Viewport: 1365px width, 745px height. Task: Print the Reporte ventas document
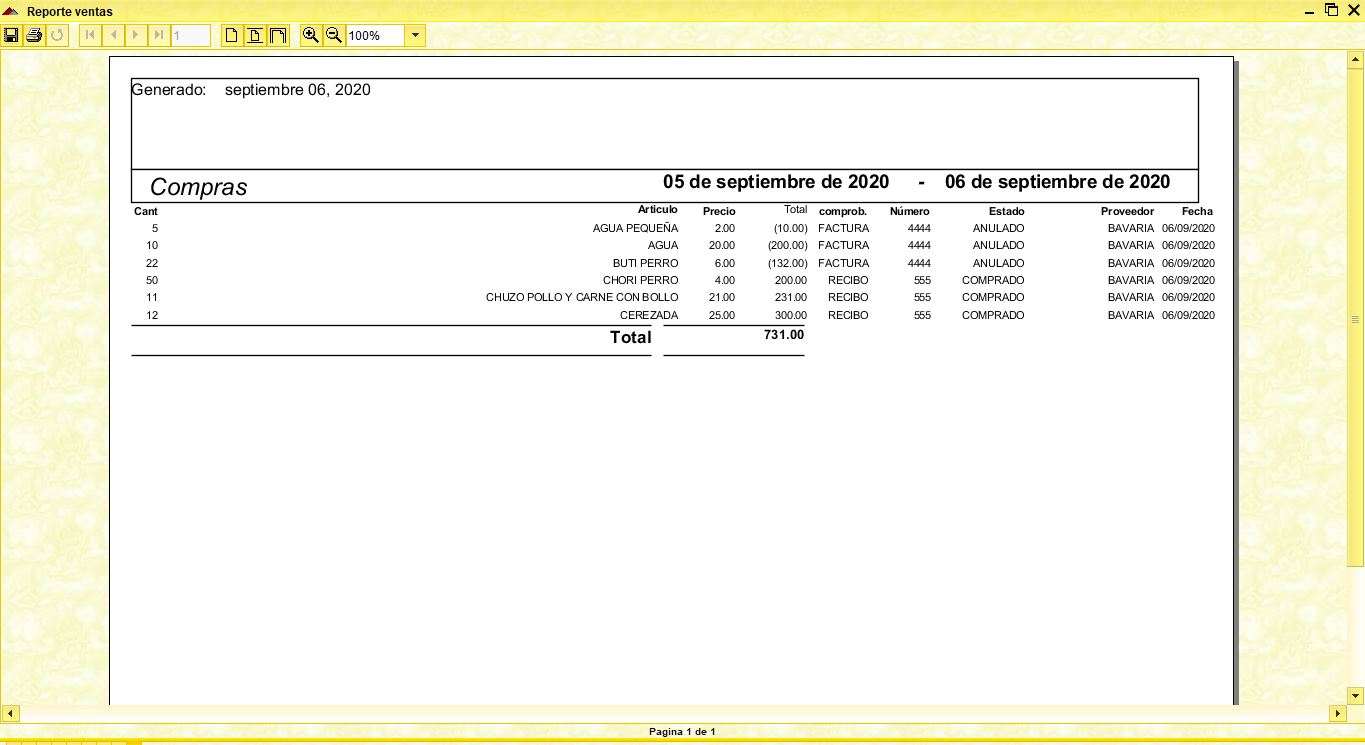pos(33,35)
